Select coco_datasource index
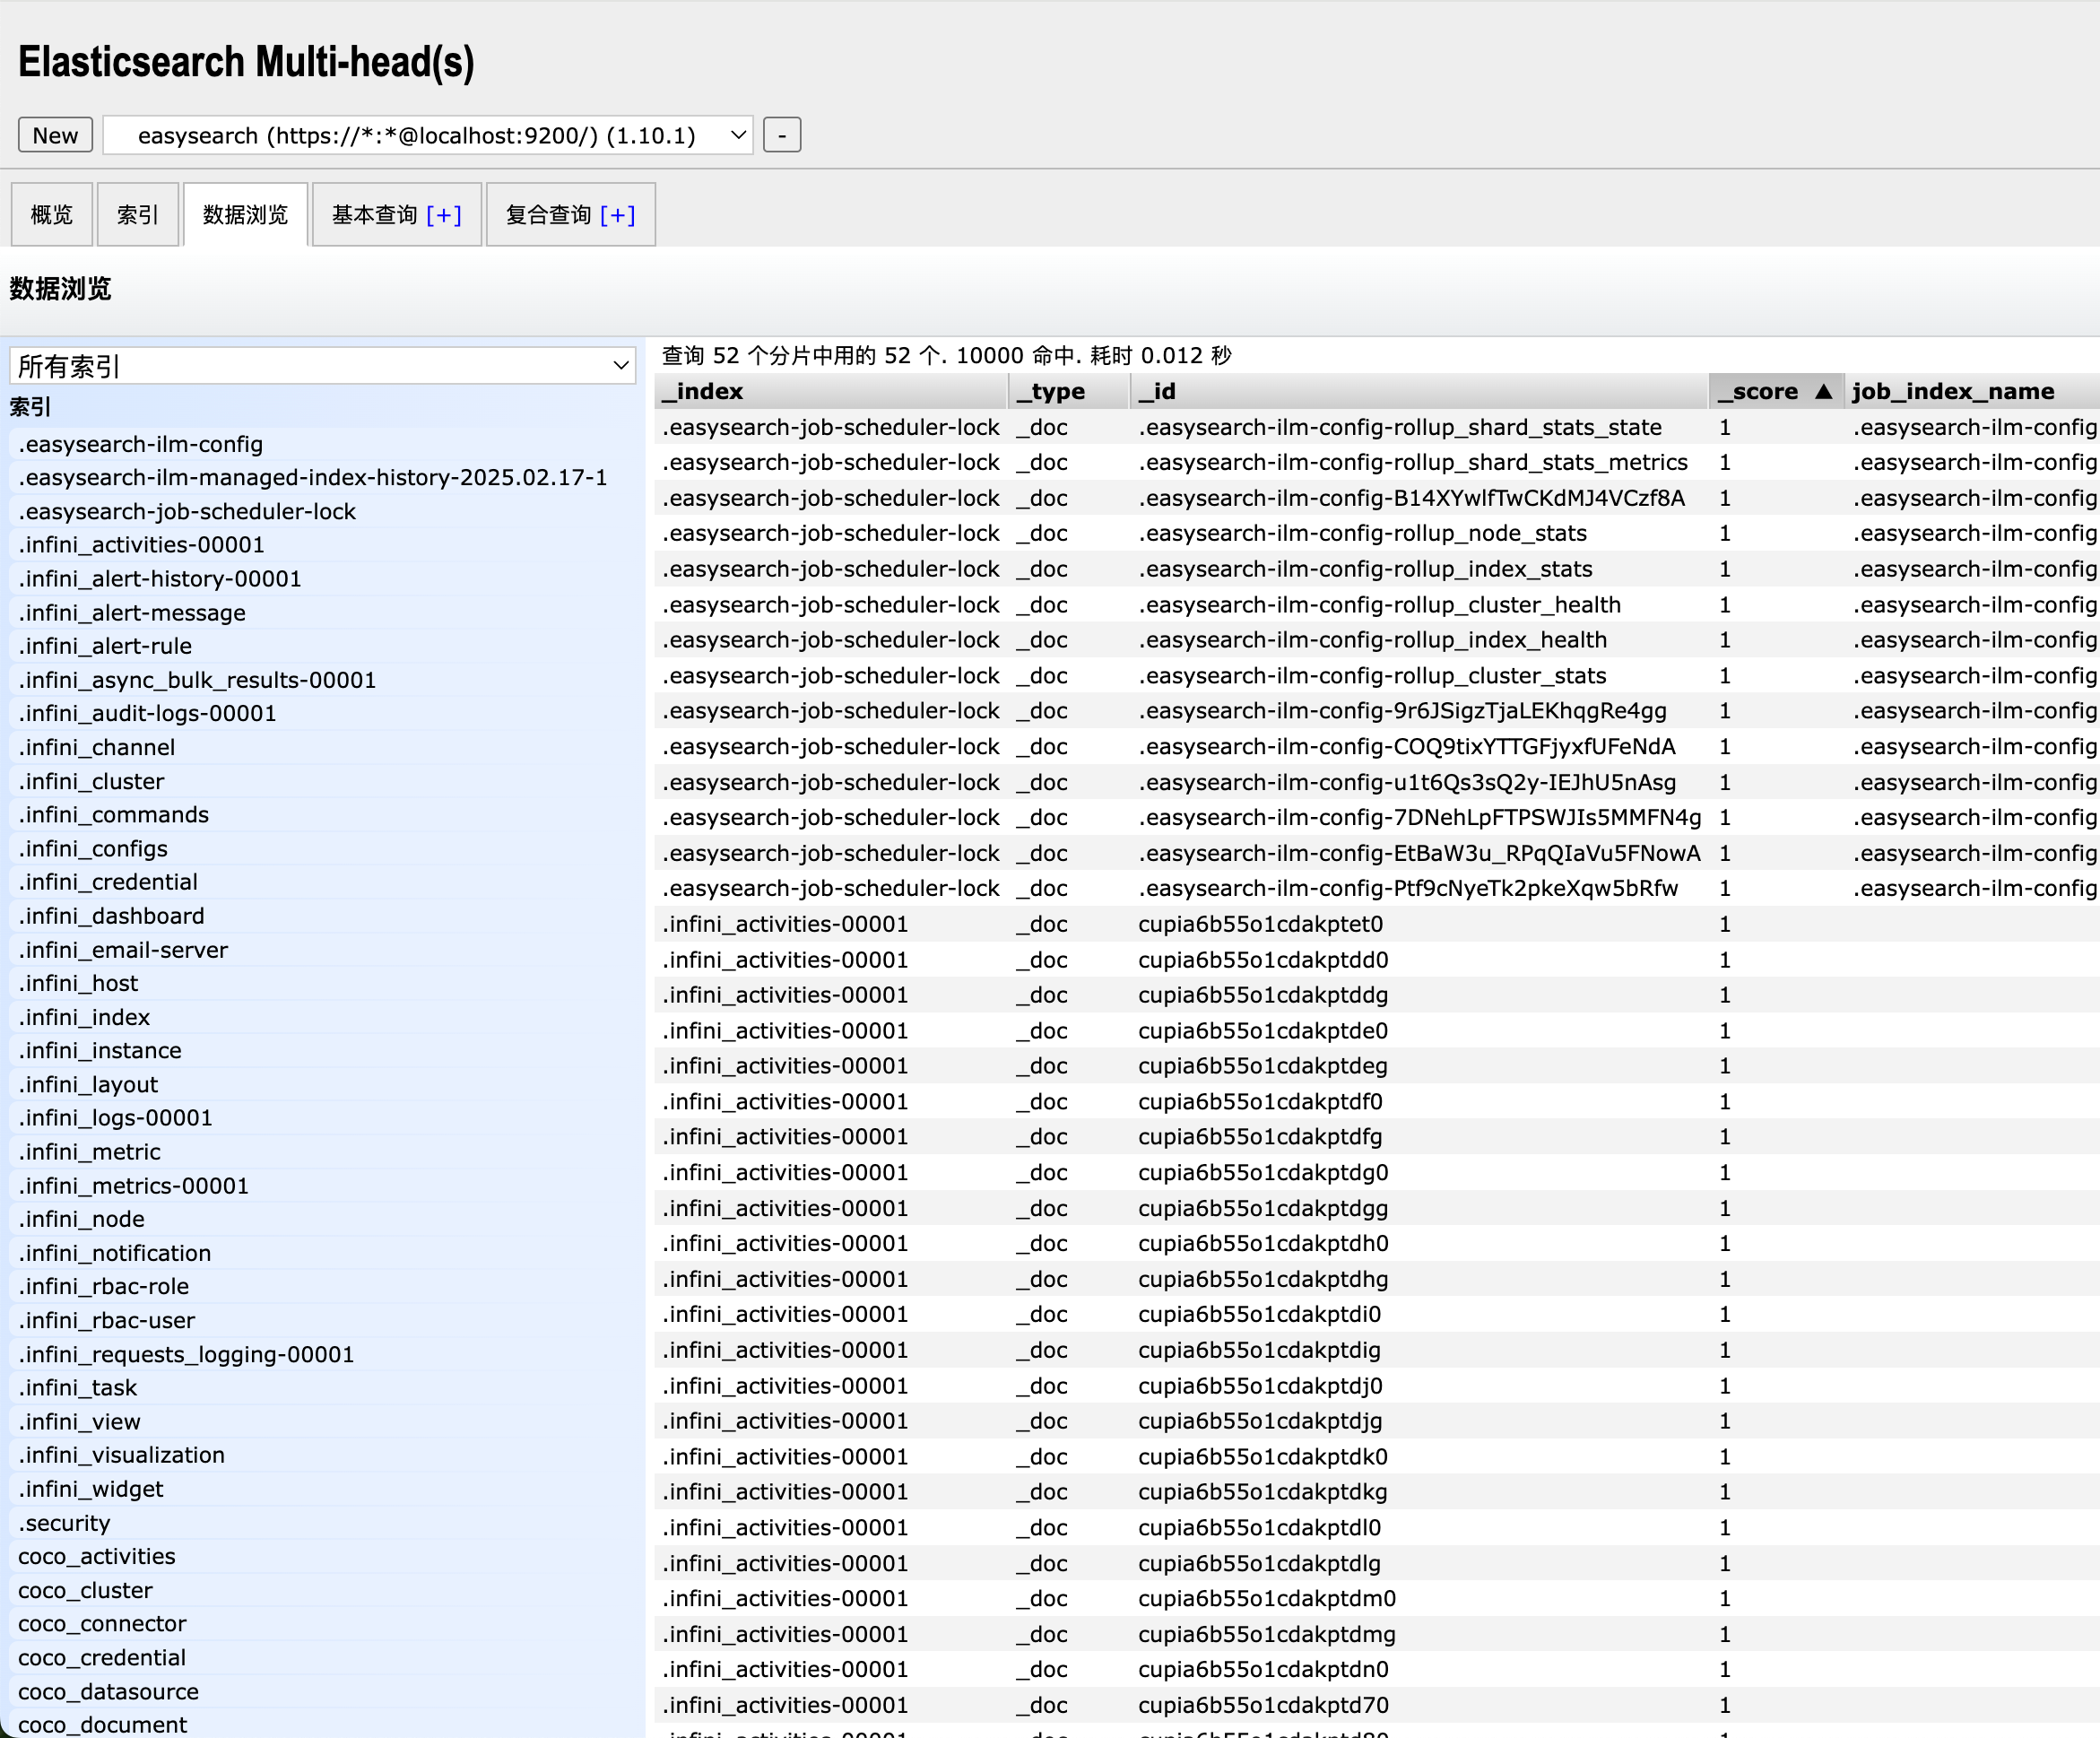The width and height of the screenshot is (2100, 1738). click(322, 1692)
